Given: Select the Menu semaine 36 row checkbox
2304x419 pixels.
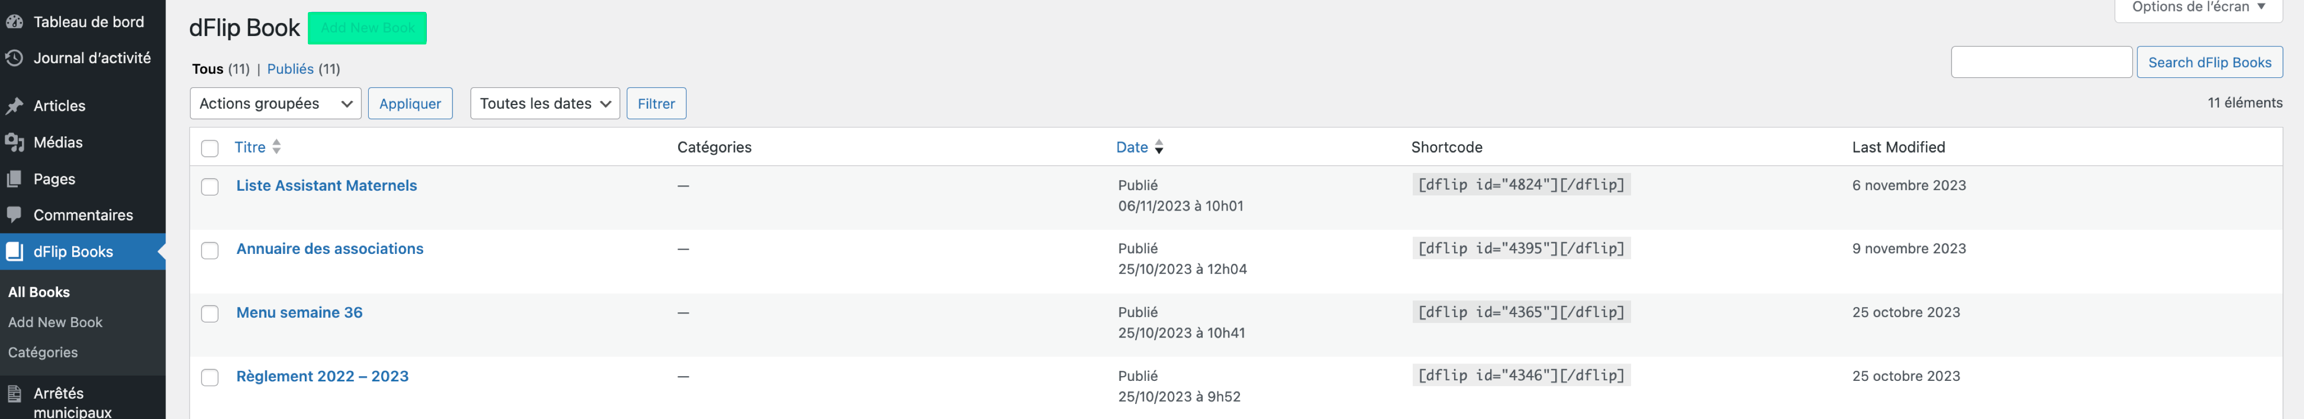Looking at the screenshot, I should [210, 314].
